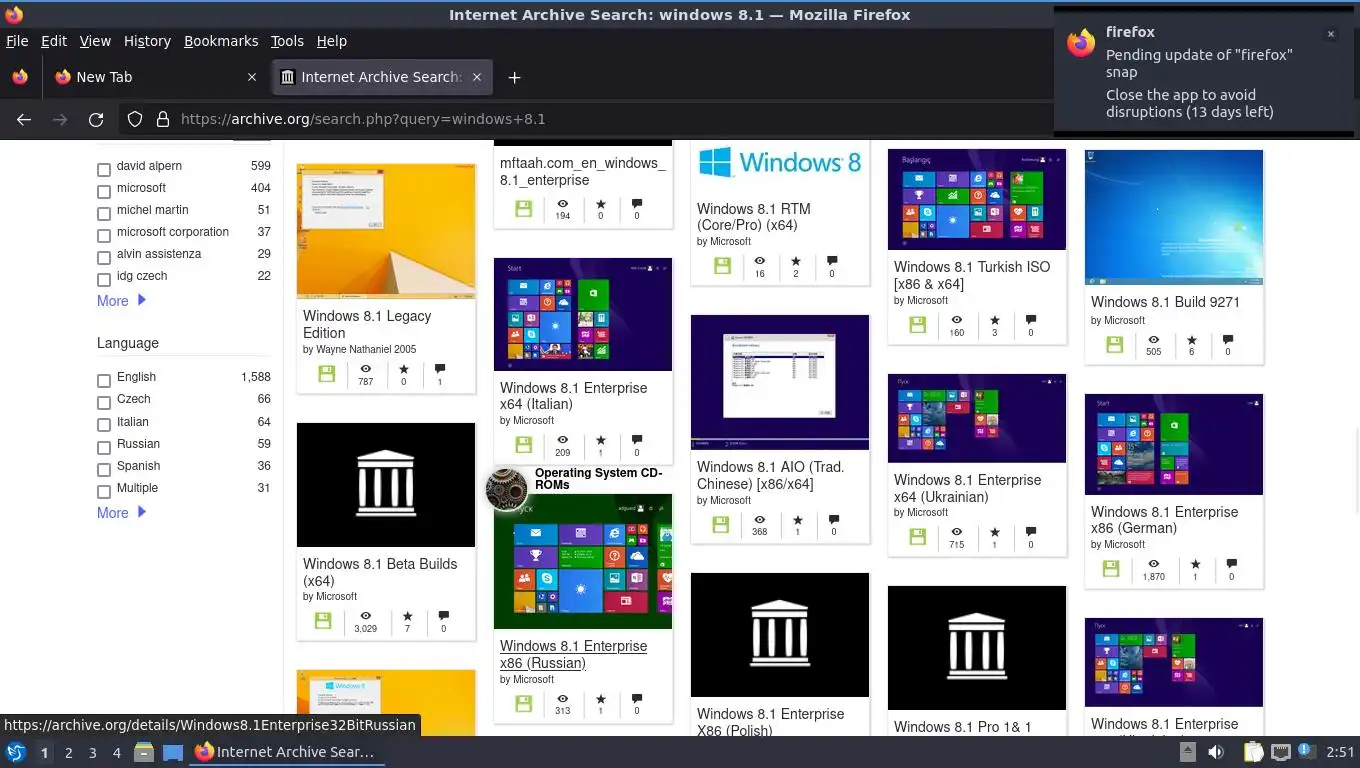
Task: Check the Spanish language filter
Action: [104, 470]
